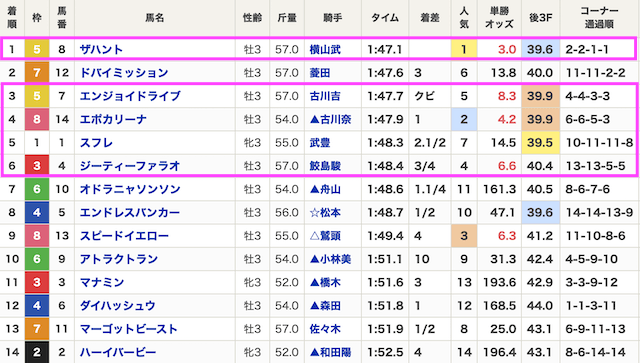Click the 後3F column header
Image resolution: width=640 pixels, height=363 pixels.
click(x=540, y=18)
